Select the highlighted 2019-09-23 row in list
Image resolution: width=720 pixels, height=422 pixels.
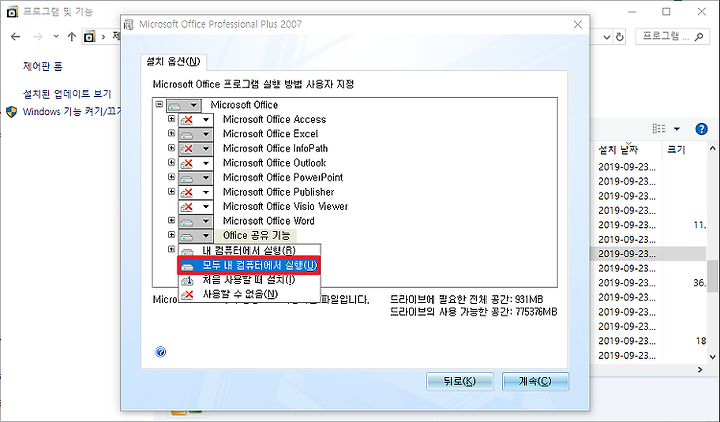click(x=650, y=253)
